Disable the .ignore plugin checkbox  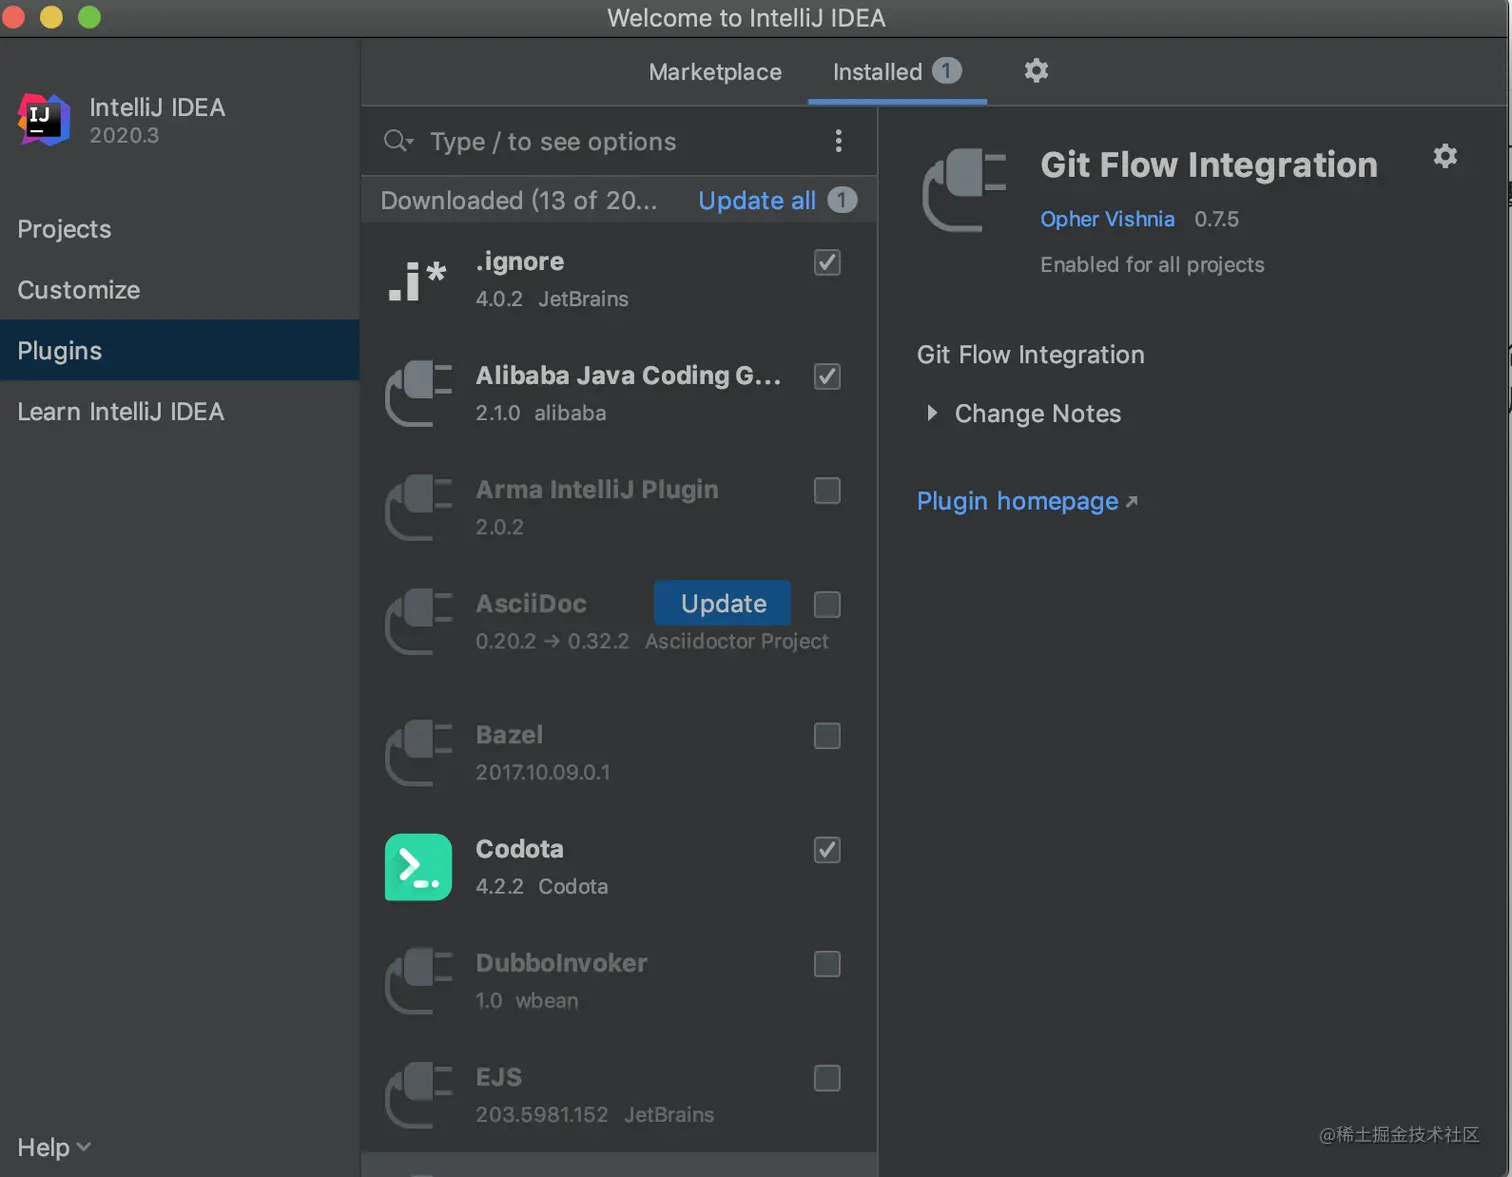pos(827,262)
